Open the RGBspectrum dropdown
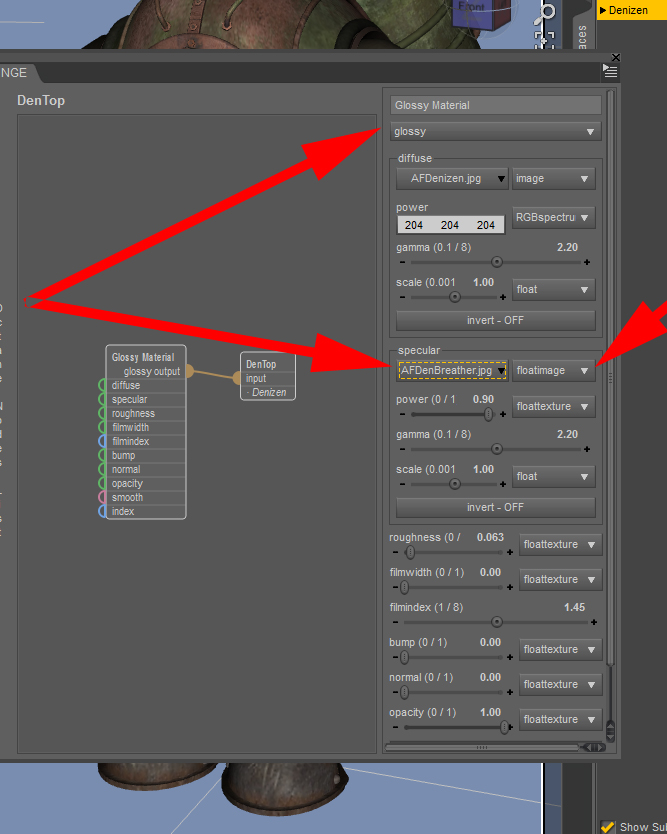Image resolution: width=667 pixels, height=834 pixels. (554, 218)
